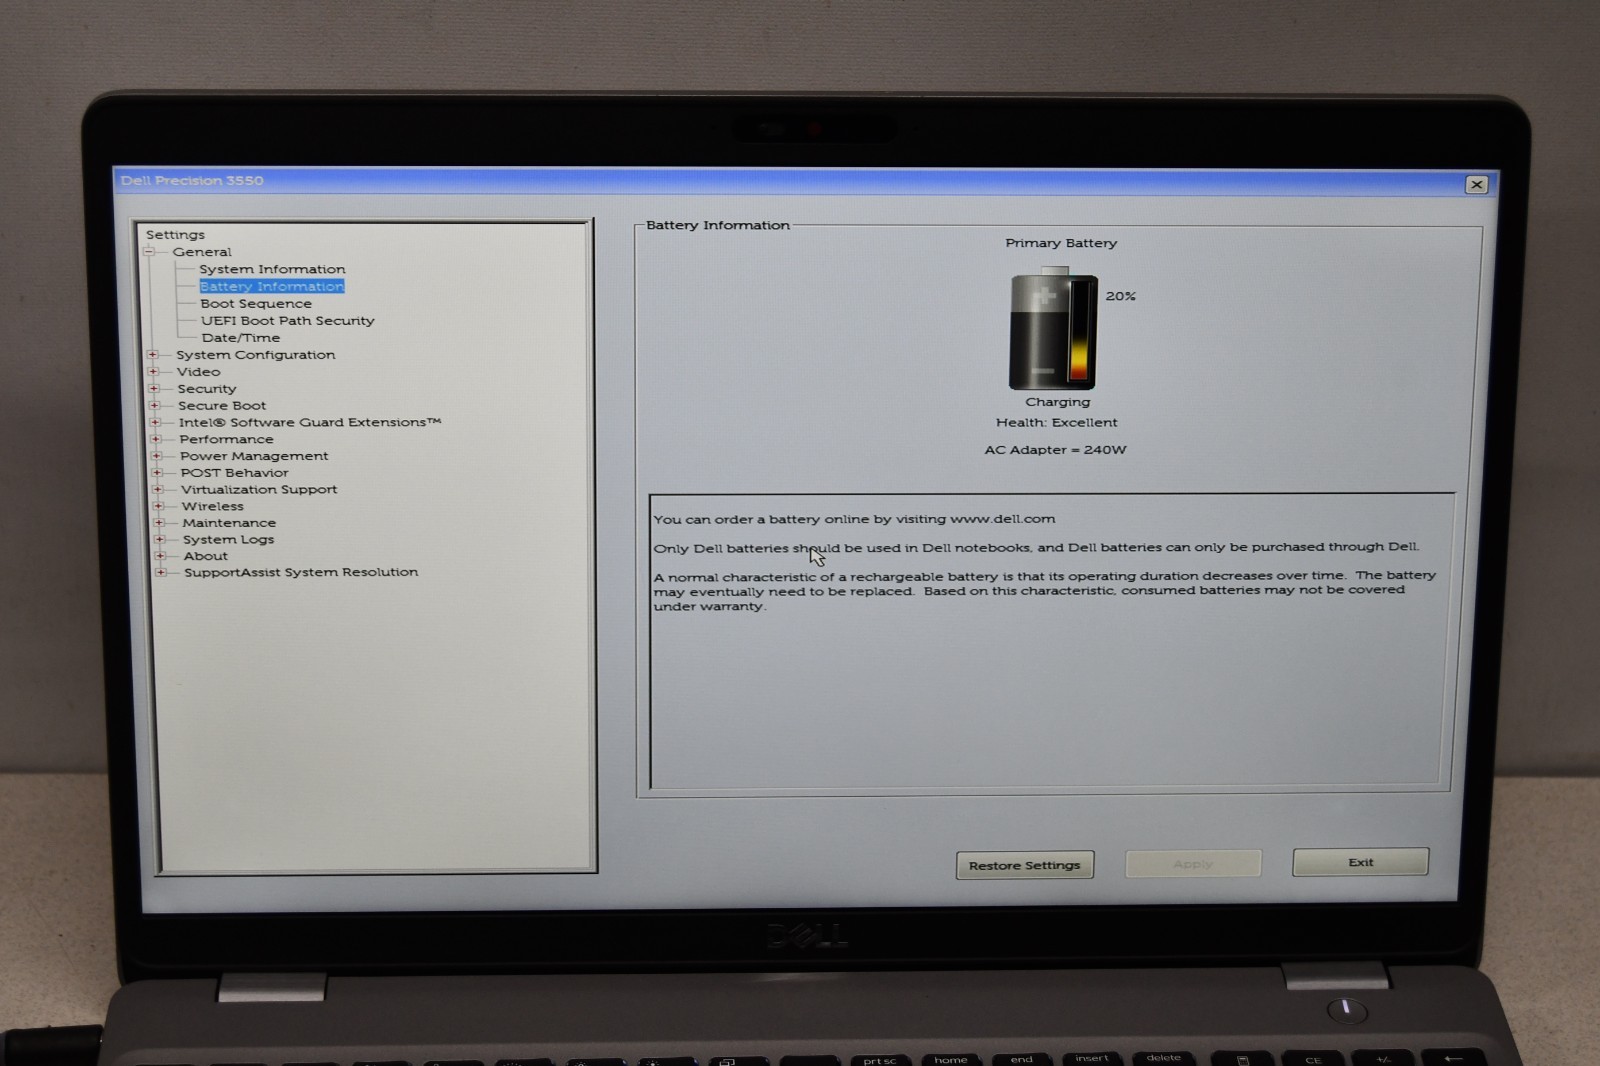
Task: Select the System Logs label
Action: (228, 540)
